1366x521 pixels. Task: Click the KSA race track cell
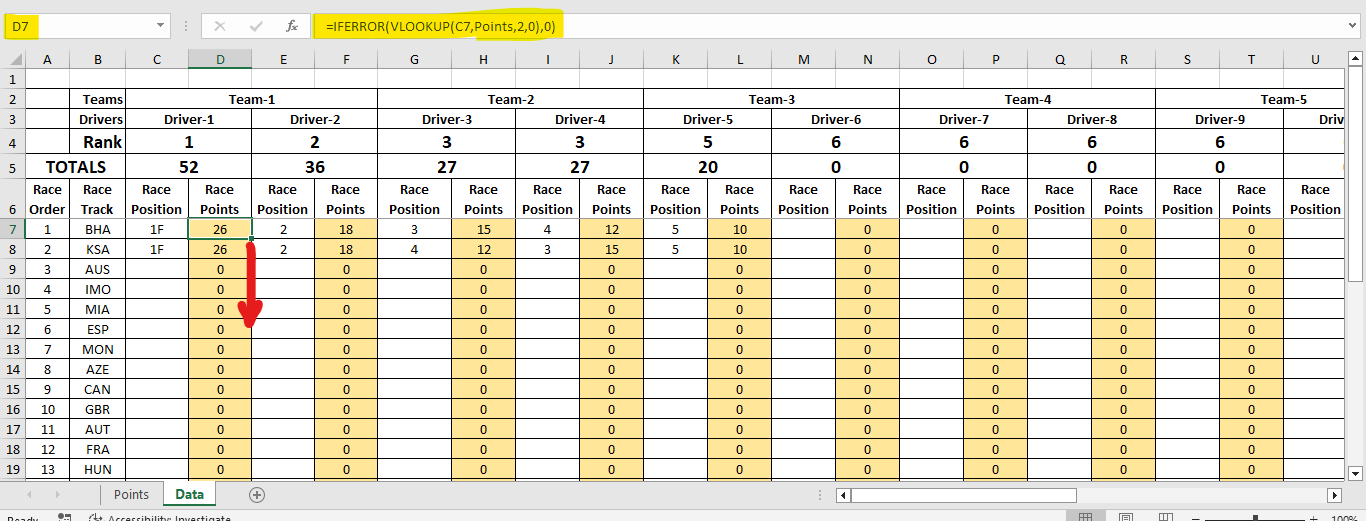coord(98,249)
